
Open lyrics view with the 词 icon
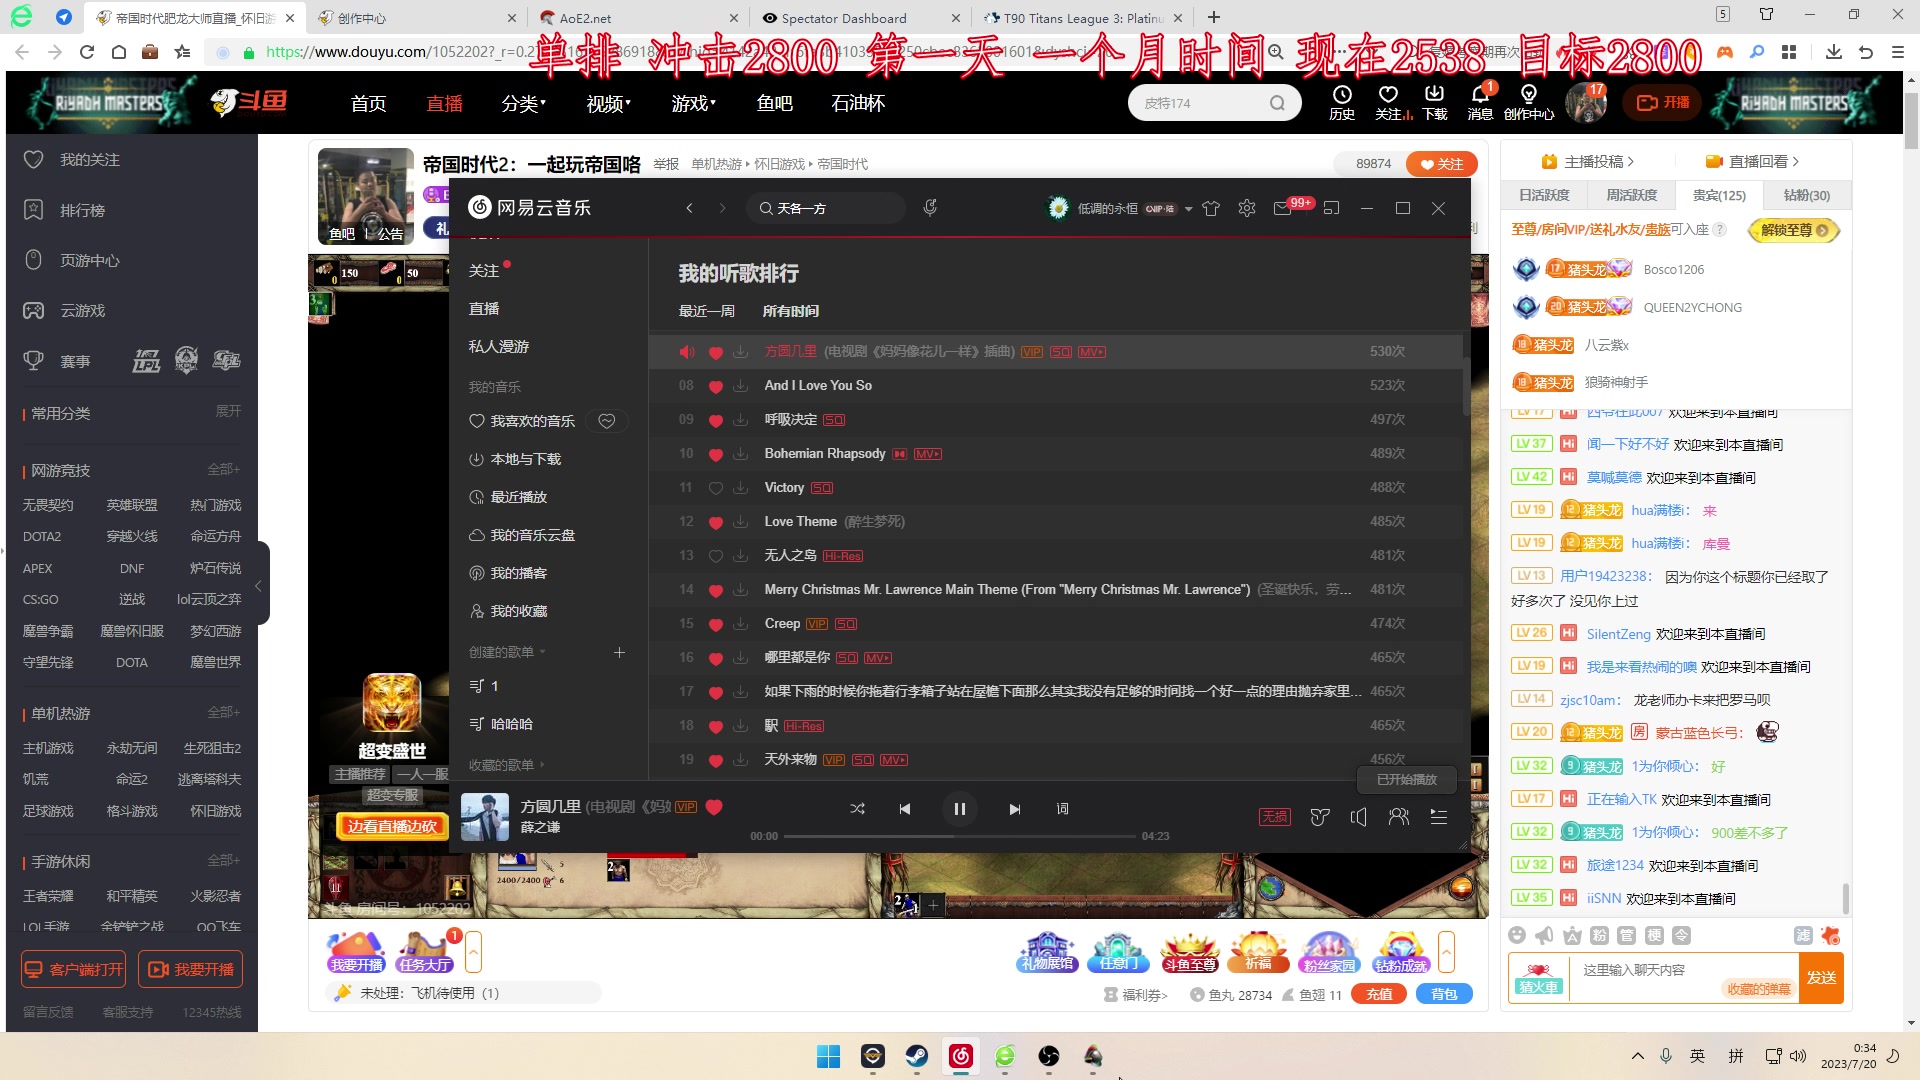coord(1062,809)
